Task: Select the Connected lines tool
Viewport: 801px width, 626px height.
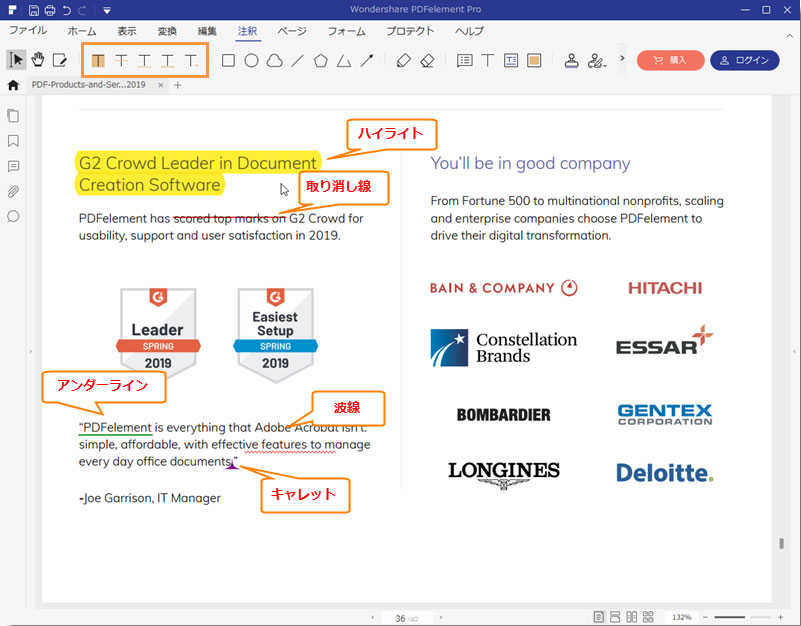Action: click(344, 61)
